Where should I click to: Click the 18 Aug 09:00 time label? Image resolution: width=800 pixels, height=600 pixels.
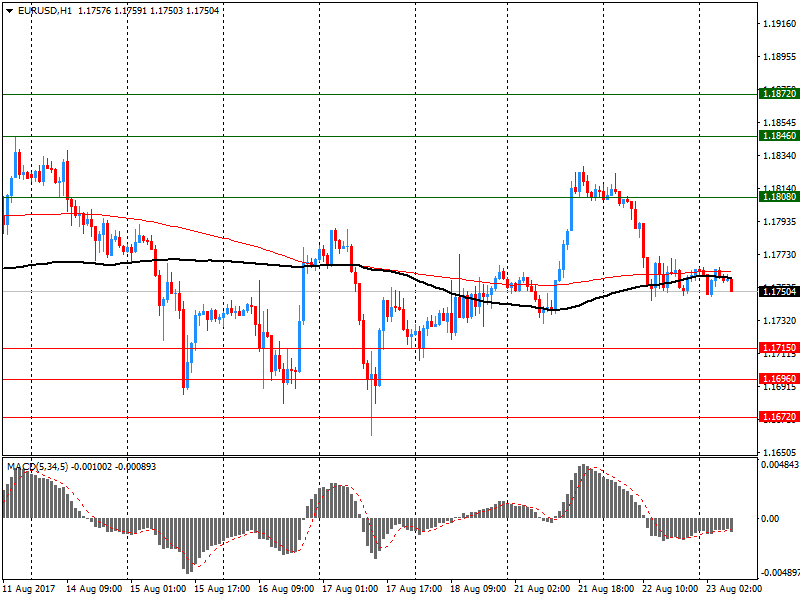point(478,589)
